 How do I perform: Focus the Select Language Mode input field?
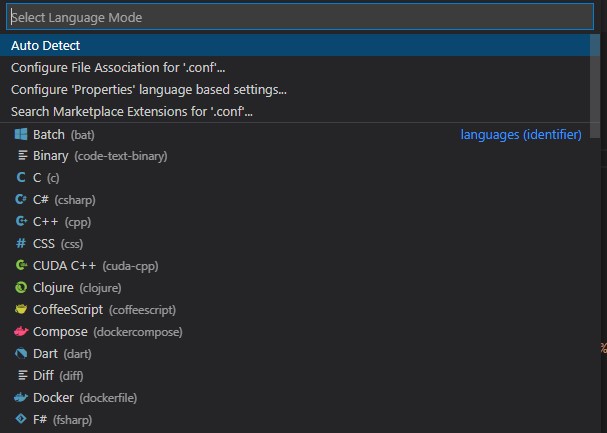click(x=300, y=17)
